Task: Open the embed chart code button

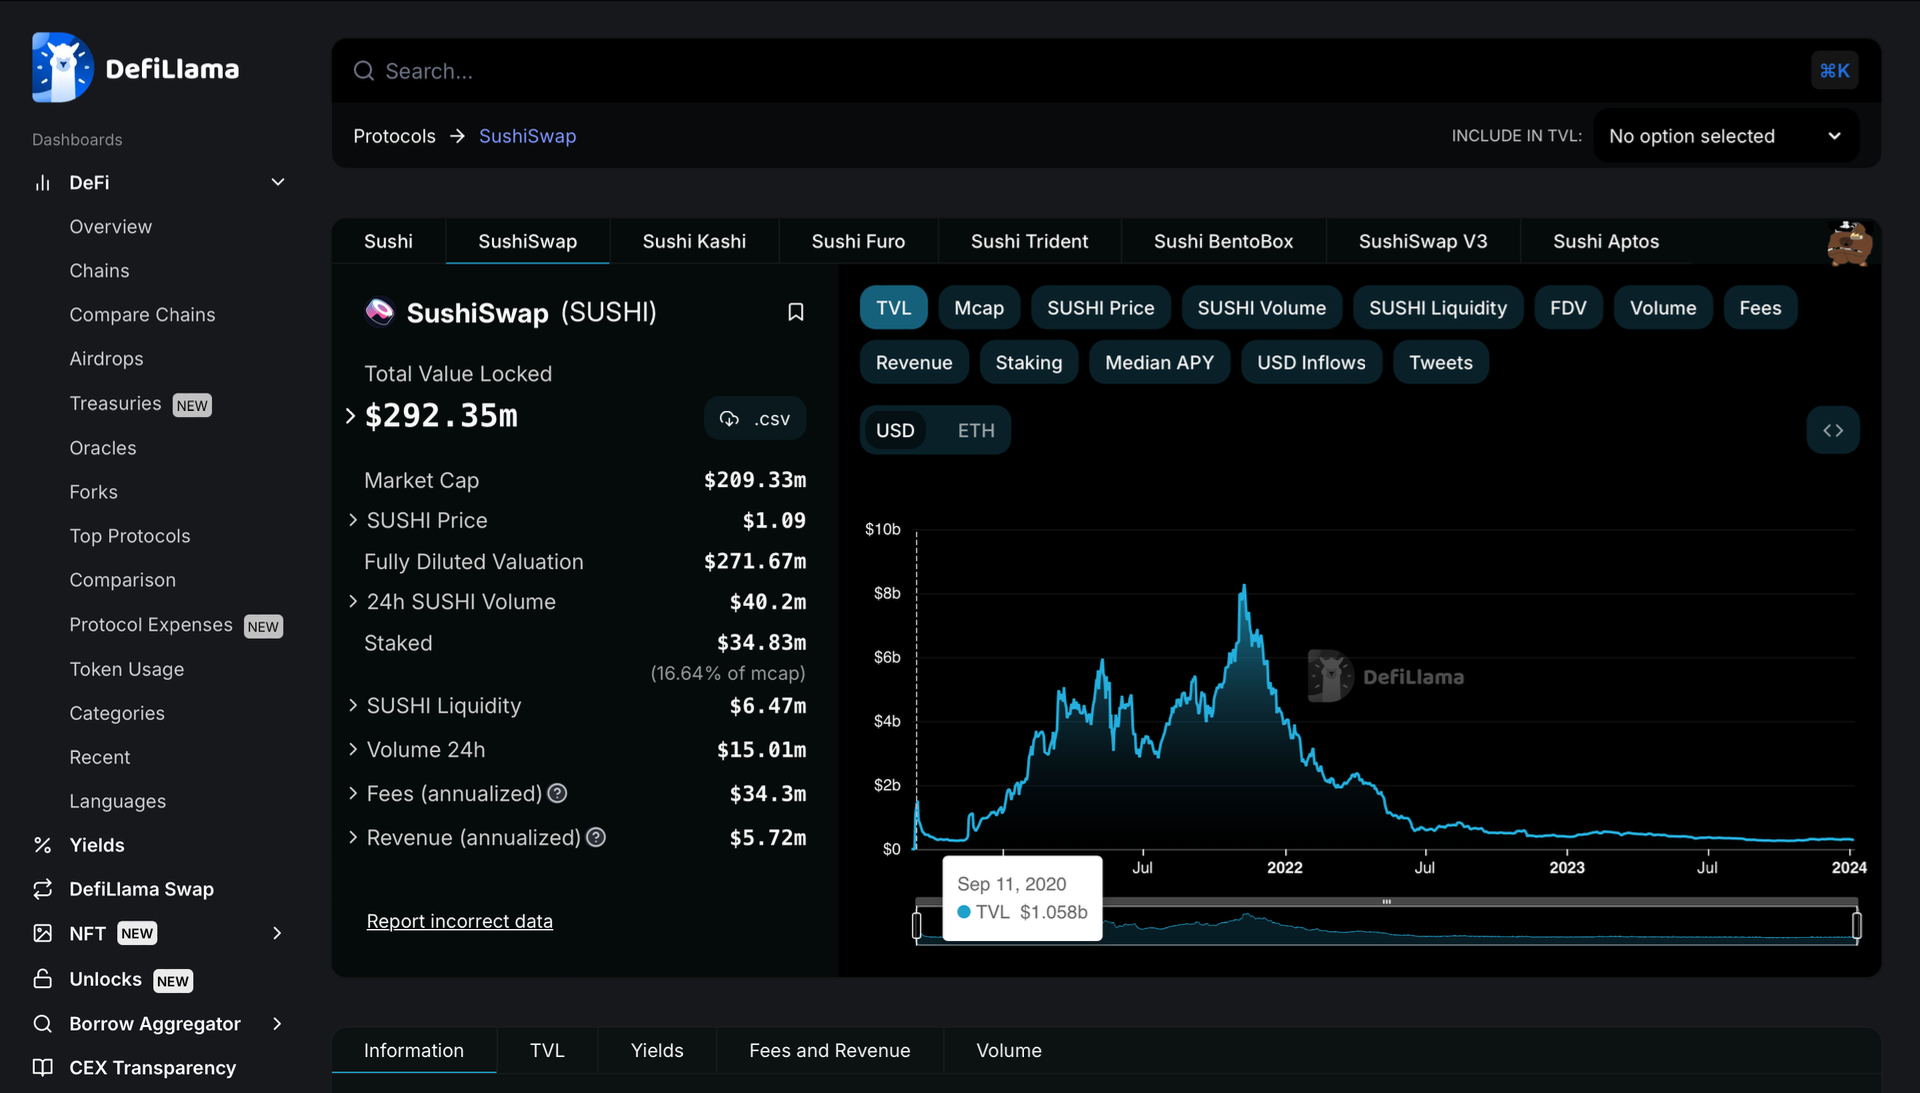Action: pos(1832,430)
